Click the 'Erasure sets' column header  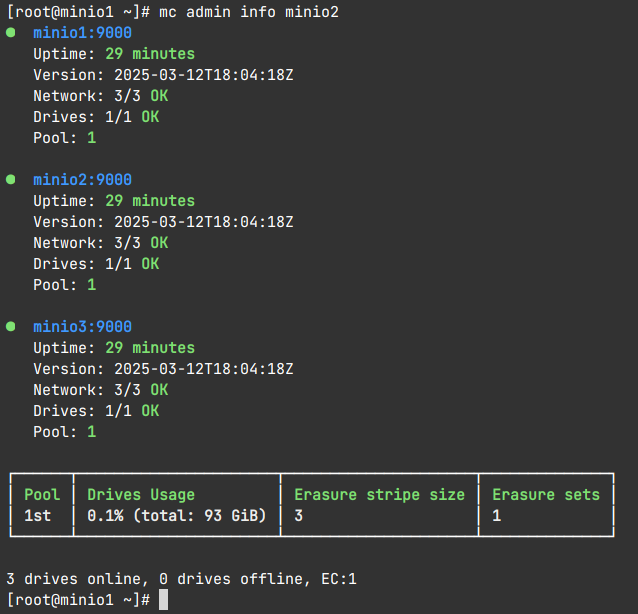click(546, 494)
